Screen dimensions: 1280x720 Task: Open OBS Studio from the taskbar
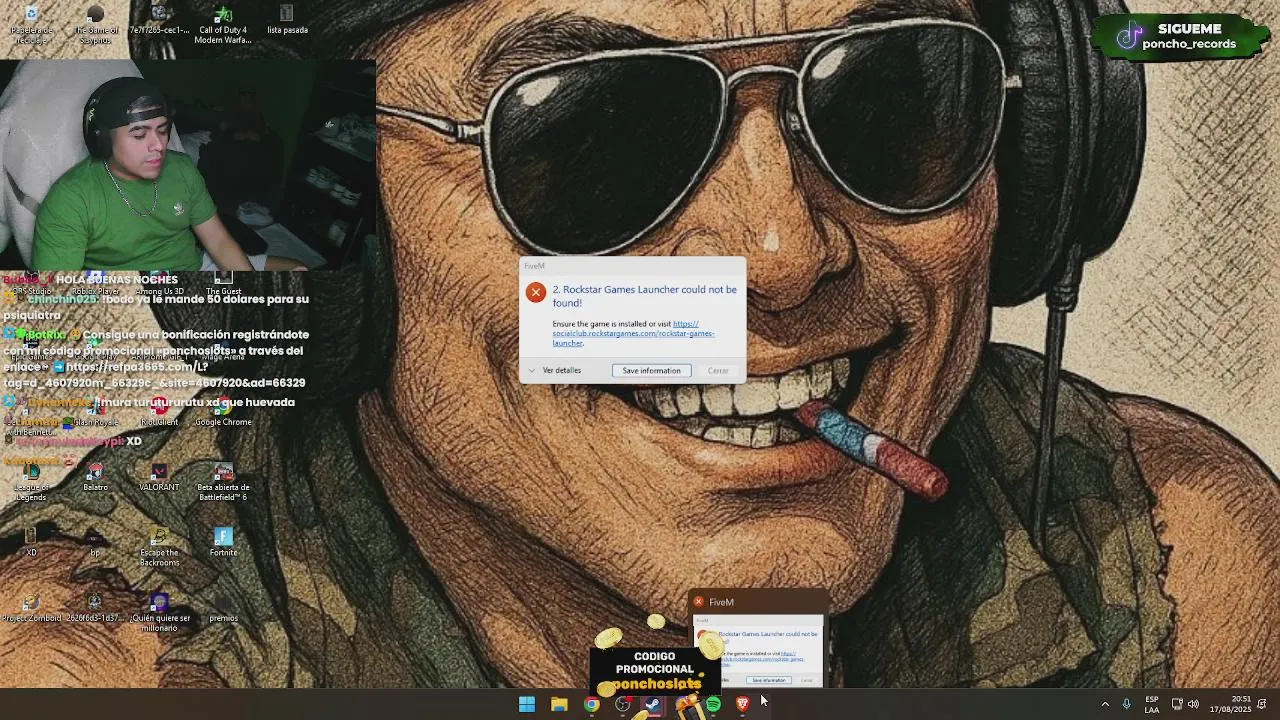[623, 704]
